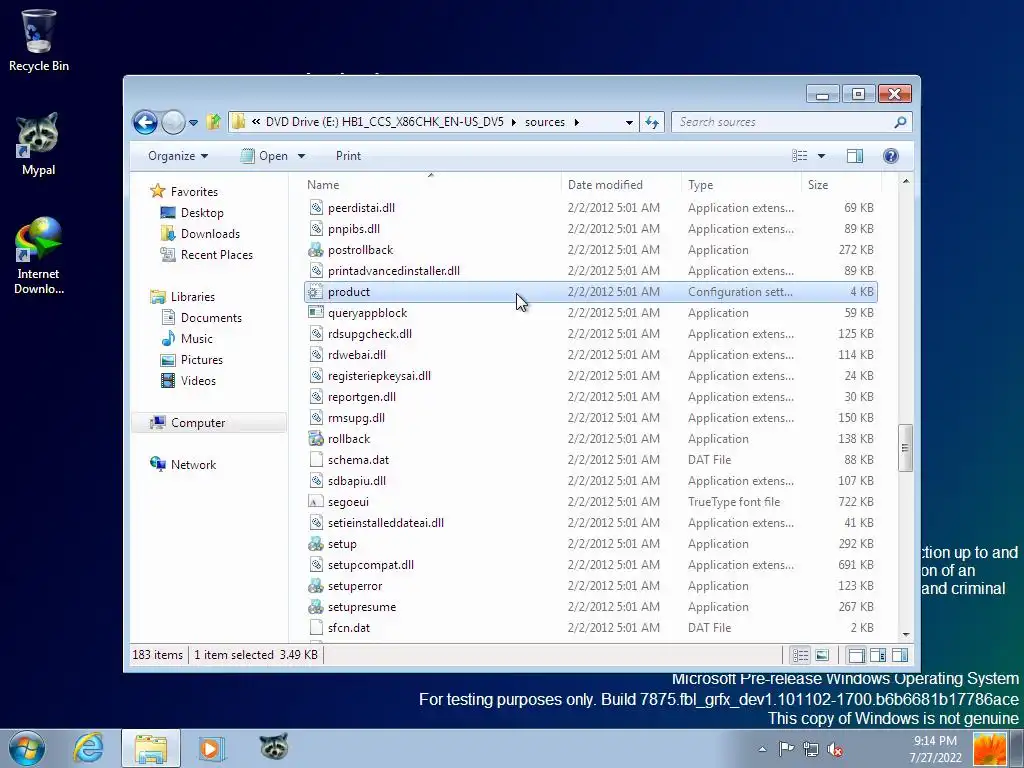This screenshot has height=768, width=1024.
Task: Select the queryappblock application icon
Action: click(x=316, y=313)
